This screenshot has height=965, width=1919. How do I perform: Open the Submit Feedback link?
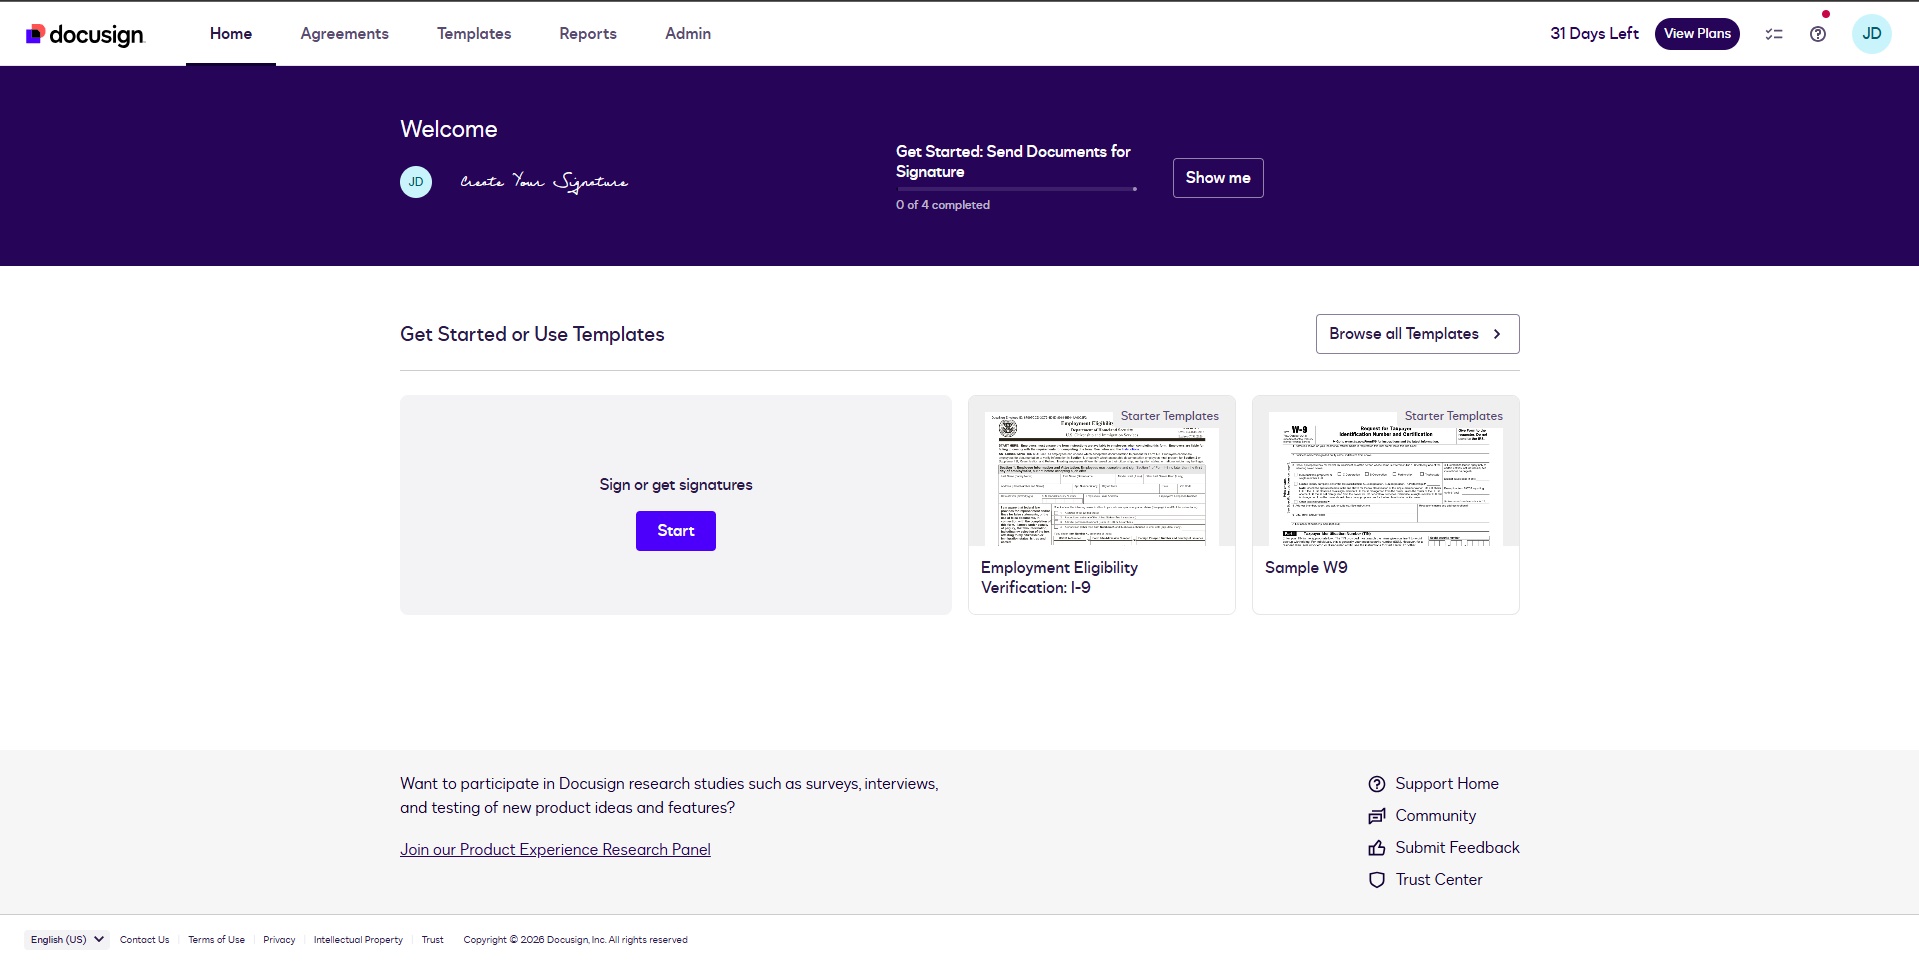(x=1457, y=848)
